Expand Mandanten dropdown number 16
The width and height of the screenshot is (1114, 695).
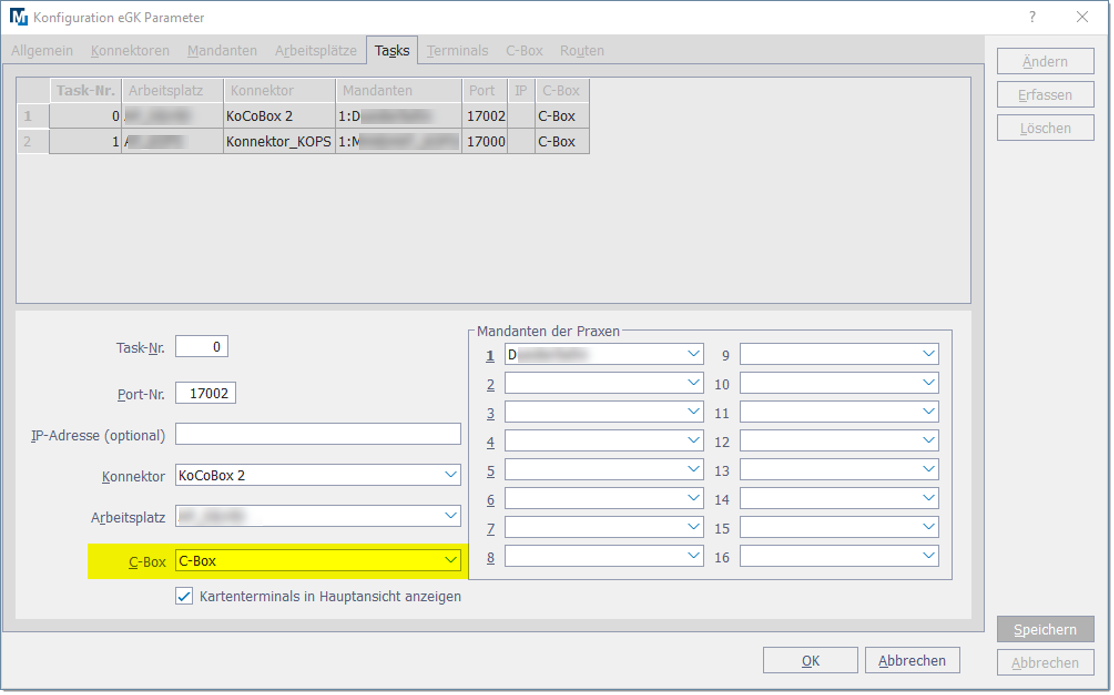tap(928, 557)
